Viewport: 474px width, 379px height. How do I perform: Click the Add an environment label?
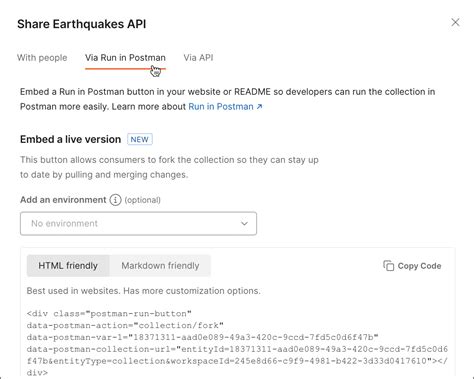[x=63, y=200]
